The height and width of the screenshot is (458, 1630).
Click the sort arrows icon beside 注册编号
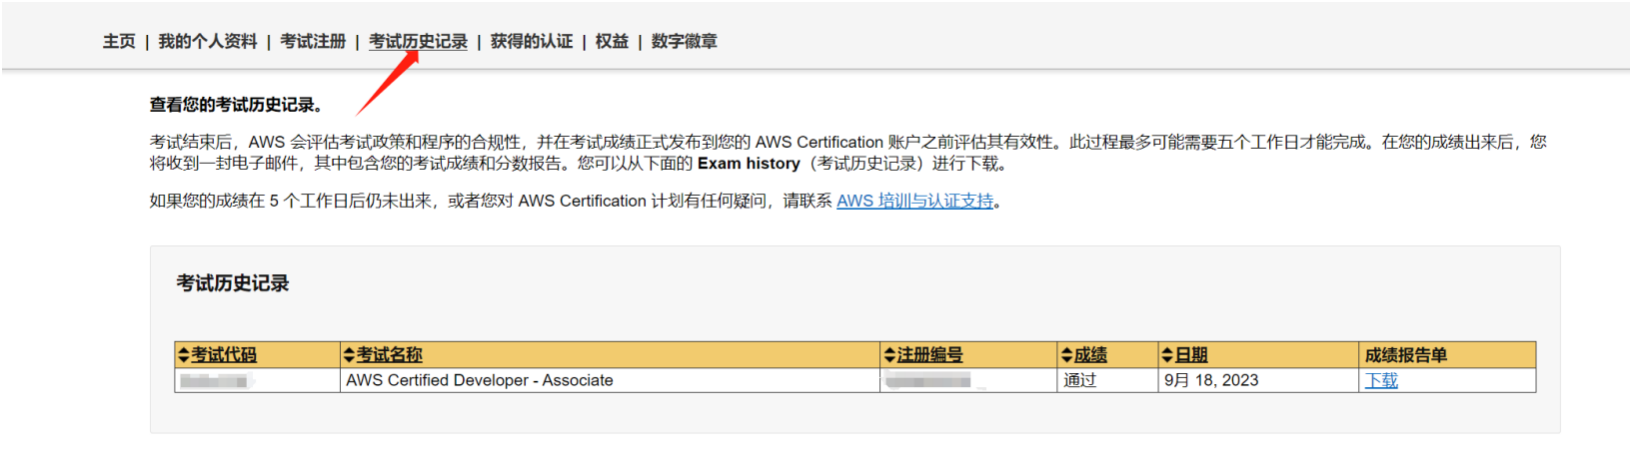(890, 355)
